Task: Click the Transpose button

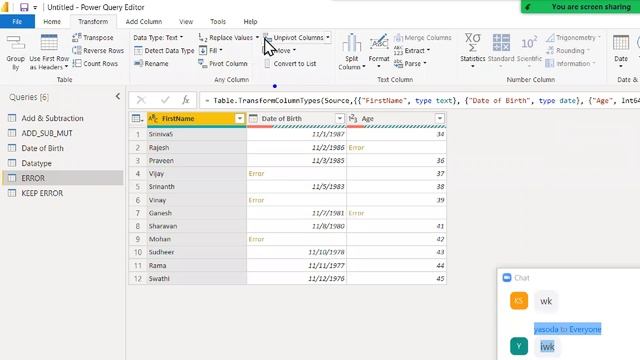Action: pos(93,38)
